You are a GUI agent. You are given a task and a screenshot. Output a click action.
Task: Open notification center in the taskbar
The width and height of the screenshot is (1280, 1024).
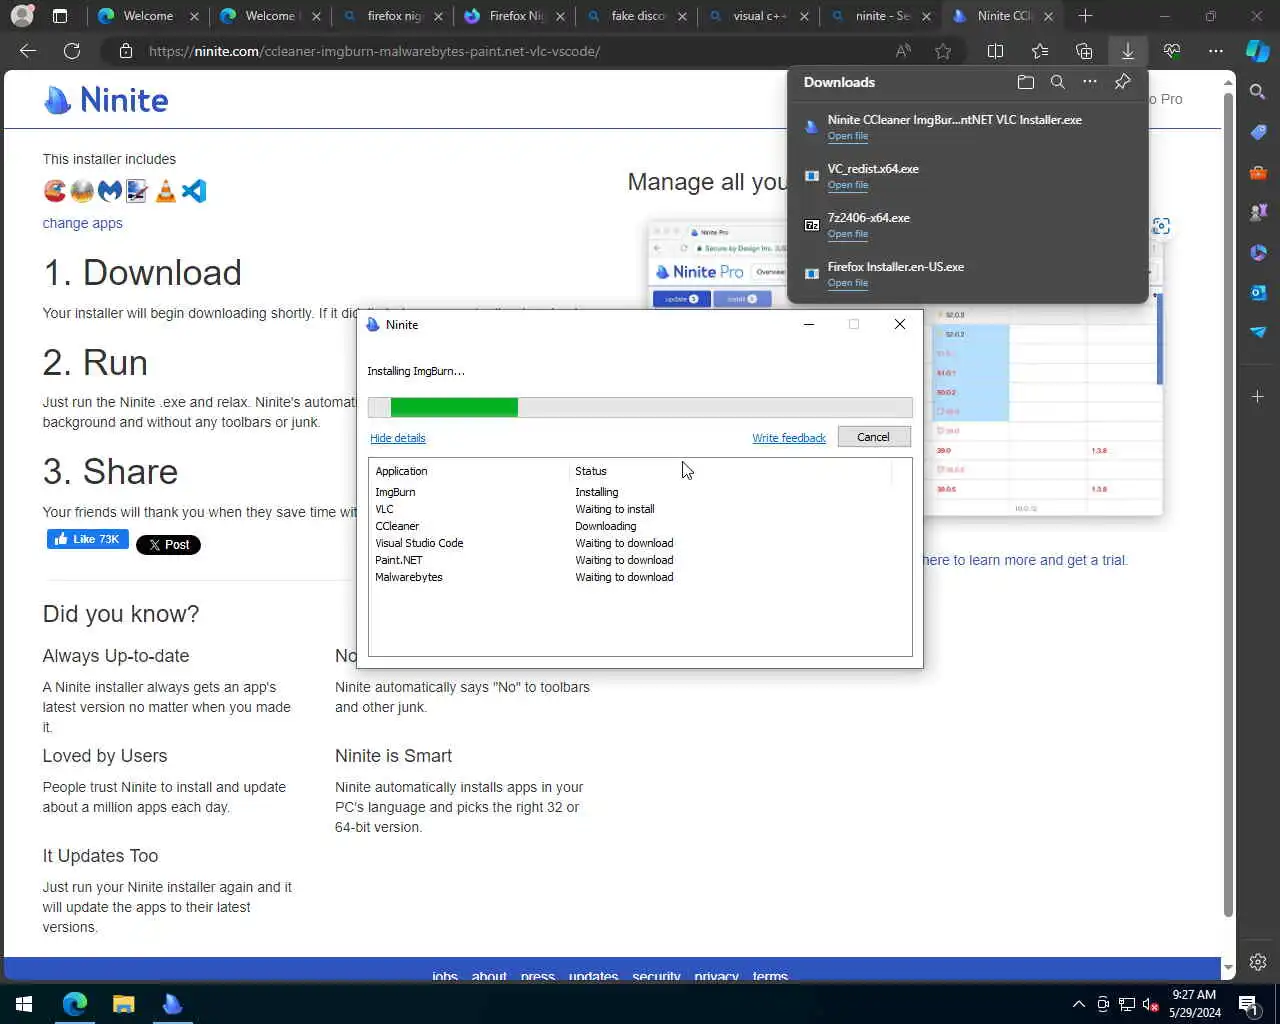tap(1248, 1004)
